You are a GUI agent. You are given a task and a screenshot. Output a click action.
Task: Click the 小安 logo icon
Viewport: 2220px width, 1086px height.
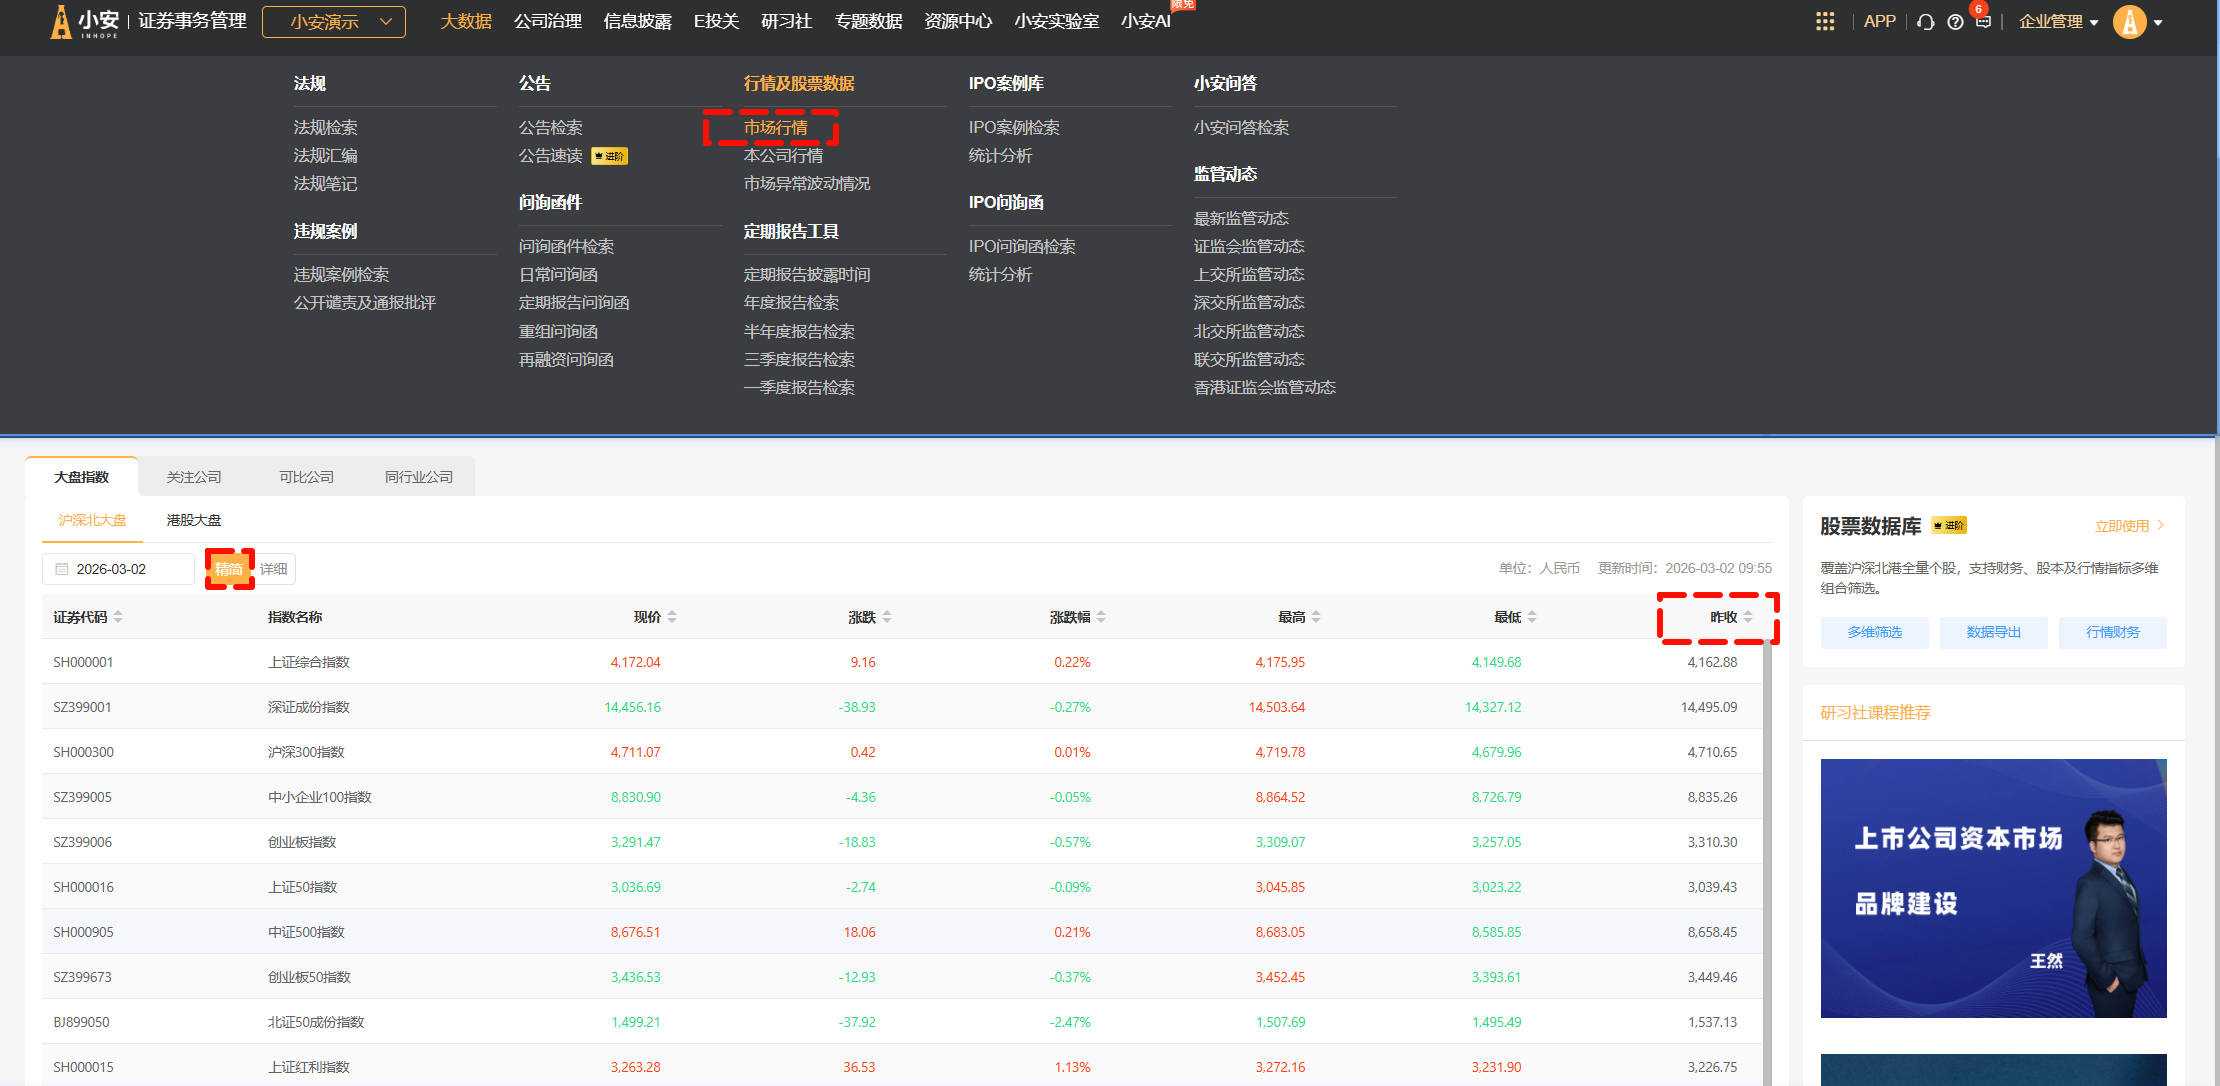coord(61,21)
